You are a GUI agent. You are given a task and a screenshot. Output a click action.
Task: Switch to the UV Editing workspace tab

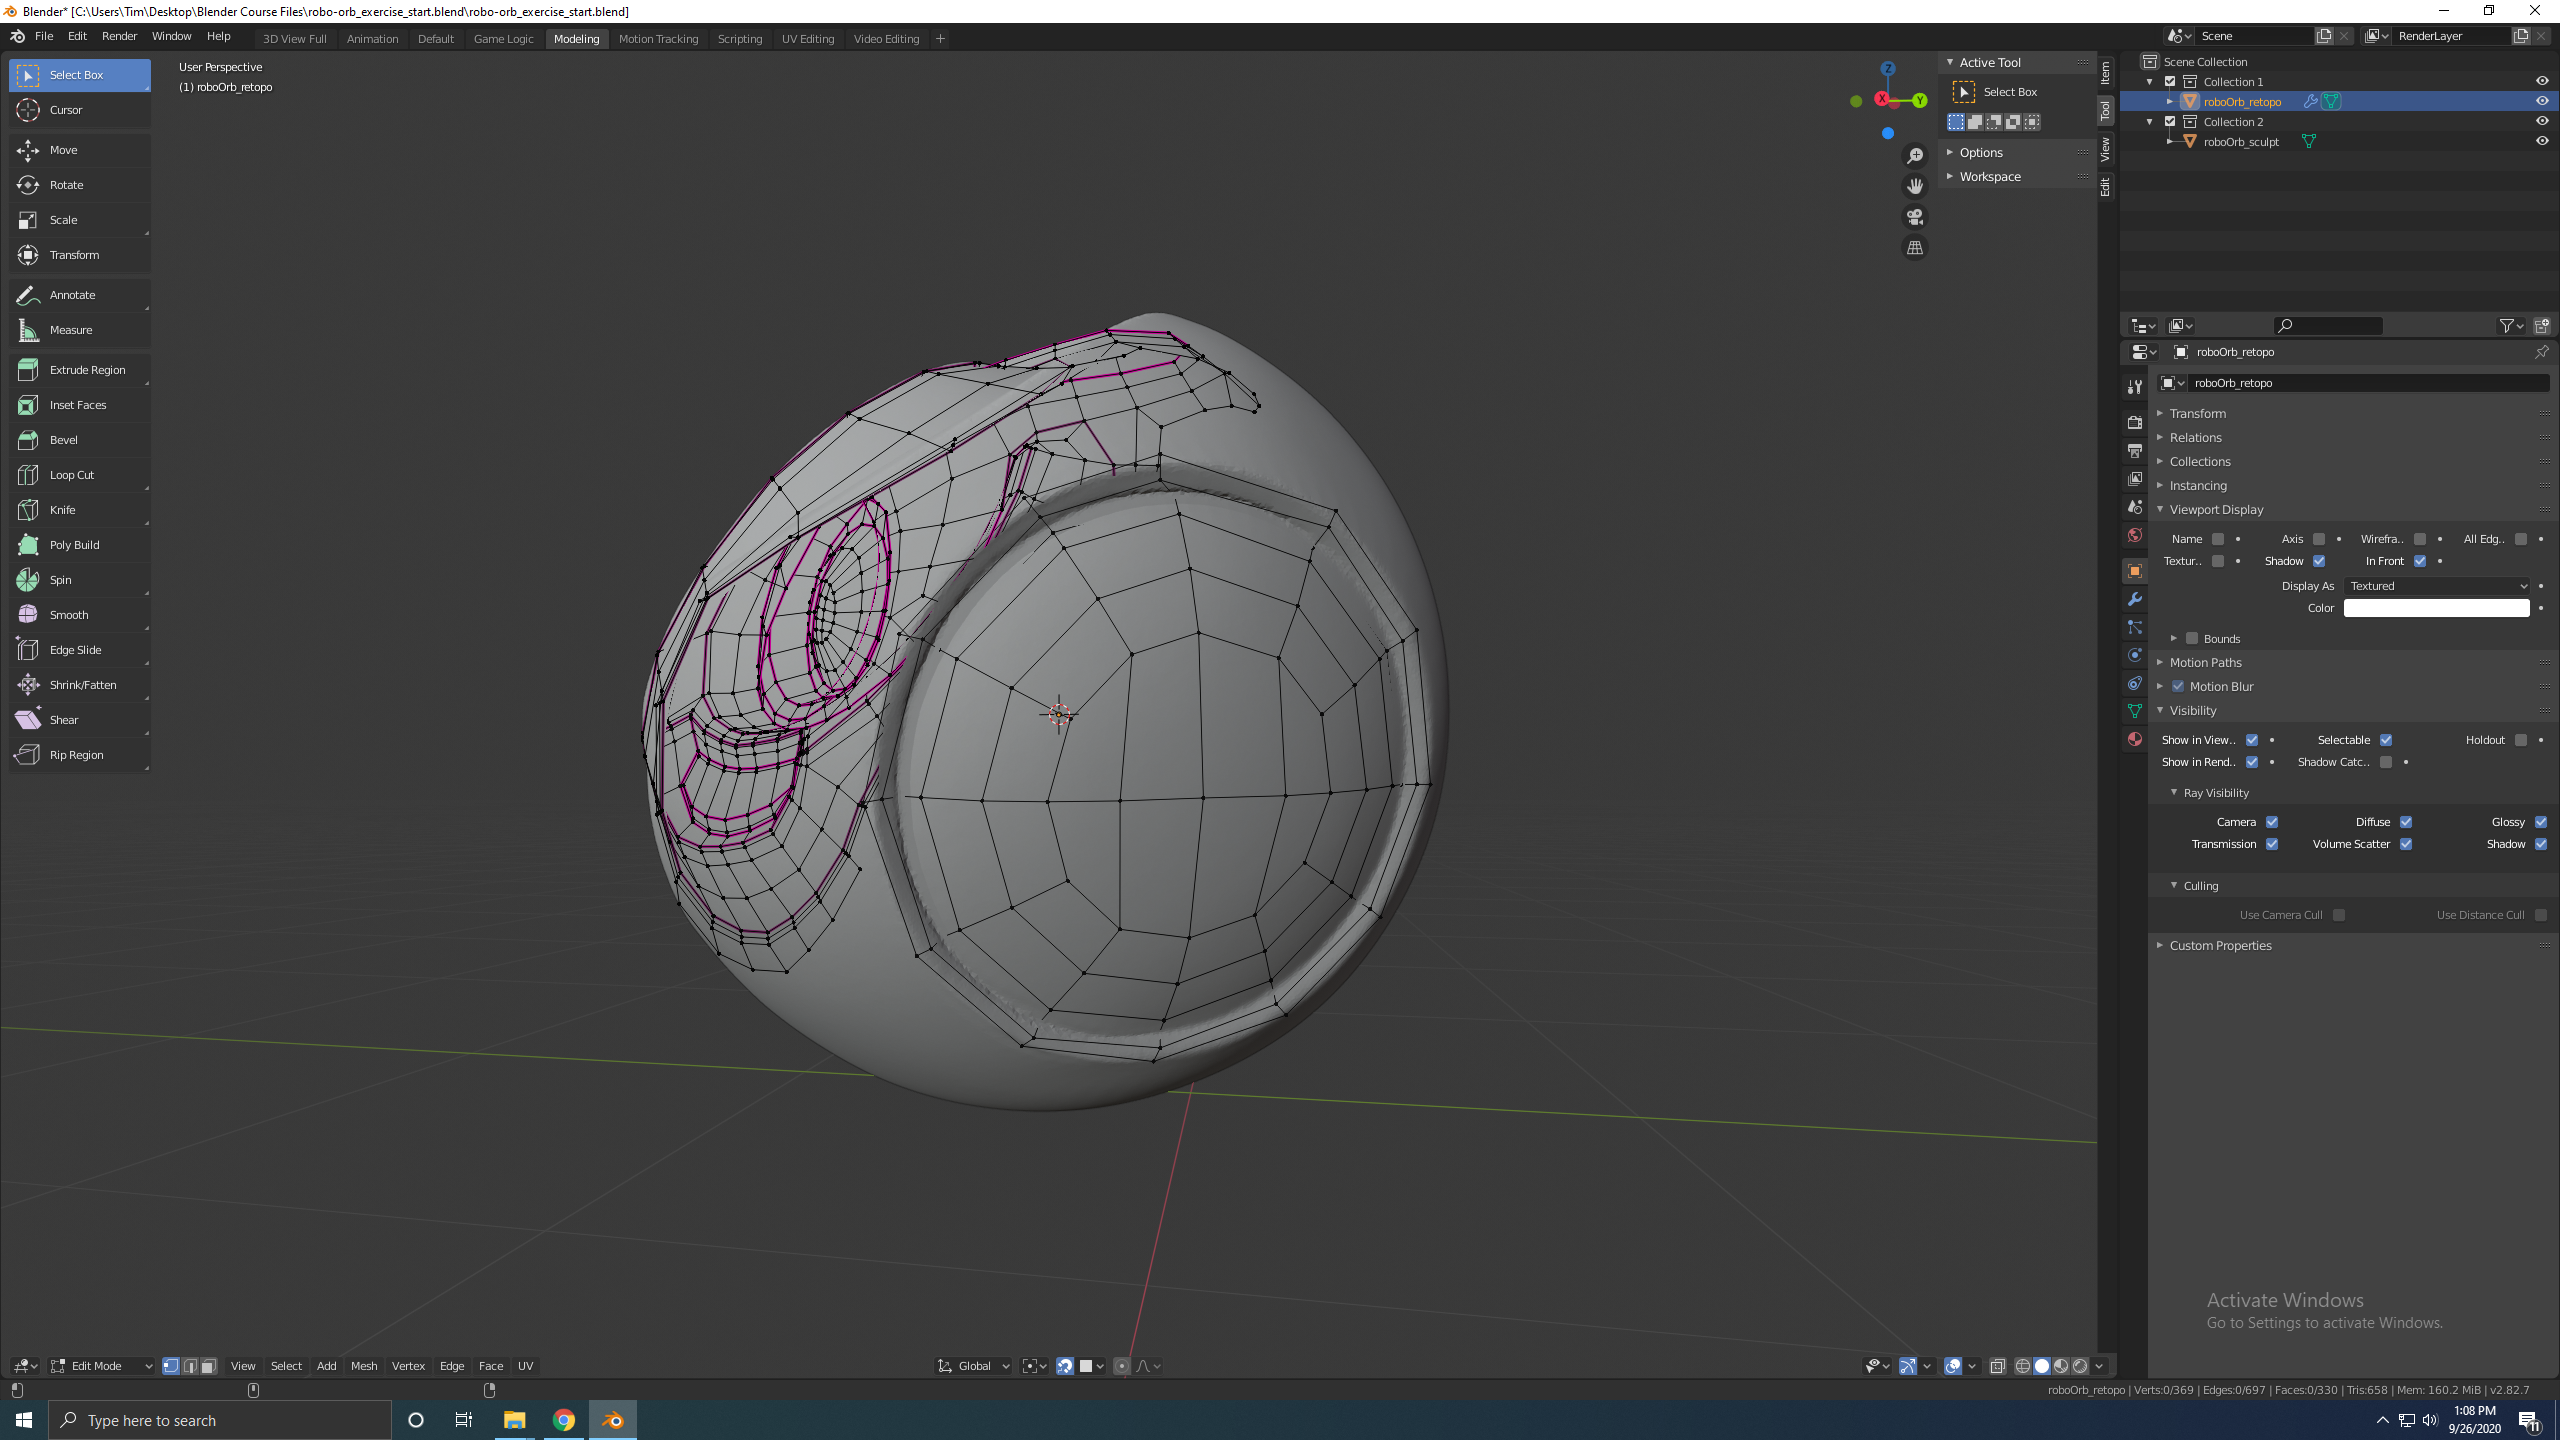click(x=807, y=39)
